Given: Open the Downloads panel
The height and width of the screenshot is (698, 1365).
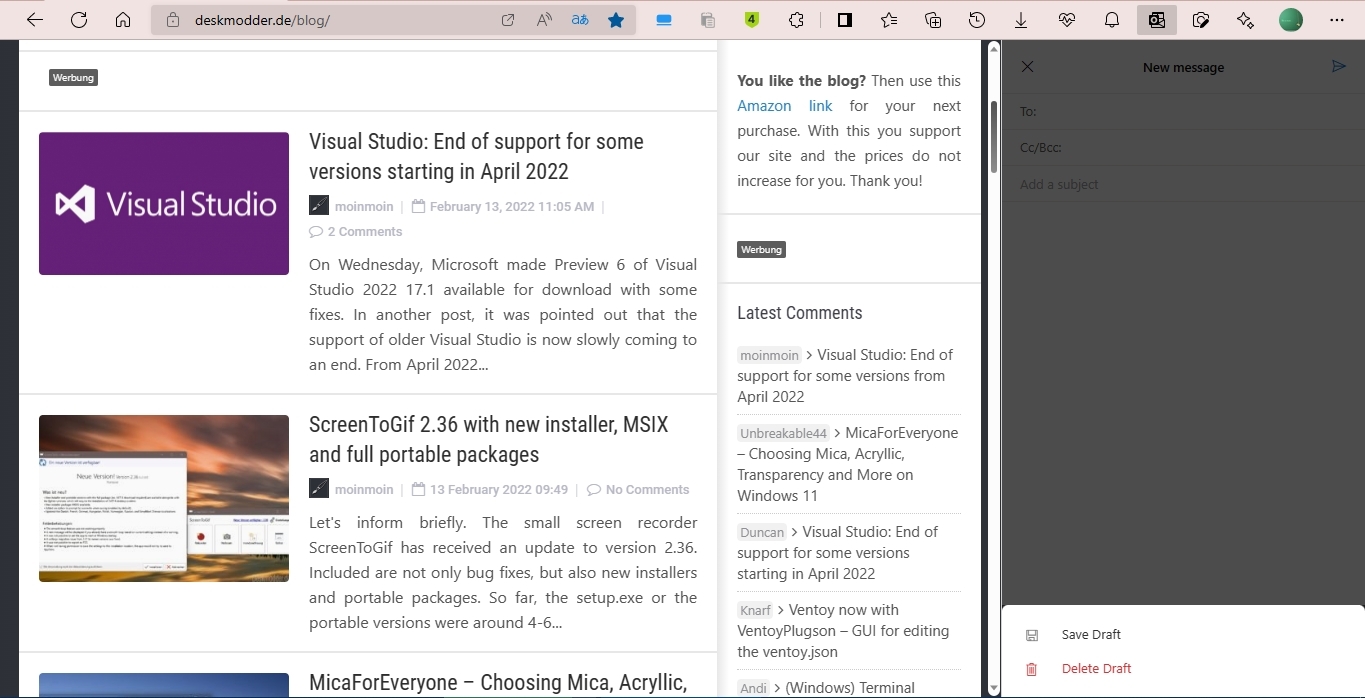Looking at the screenshot, I should 1021,20.
